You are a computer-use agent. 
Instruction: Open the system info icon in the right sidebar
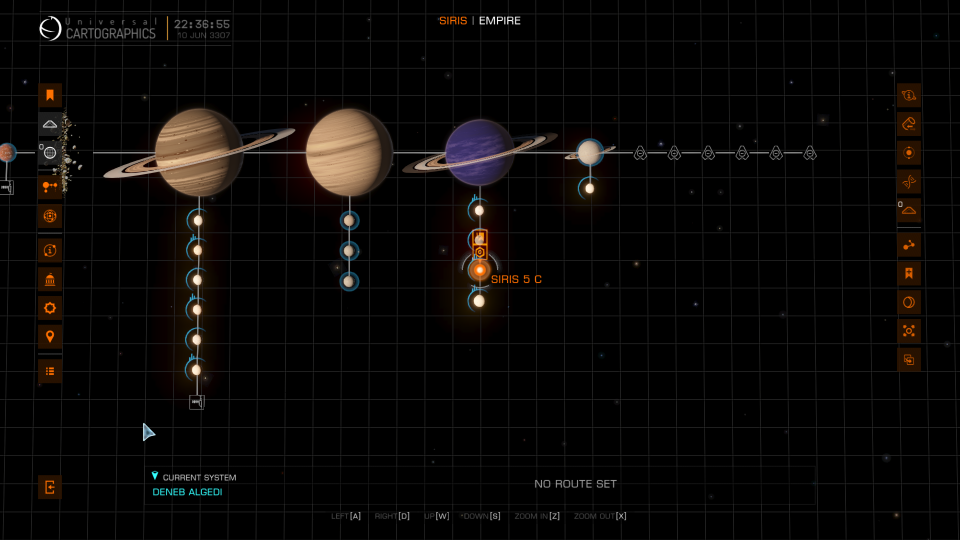[909, 96]
